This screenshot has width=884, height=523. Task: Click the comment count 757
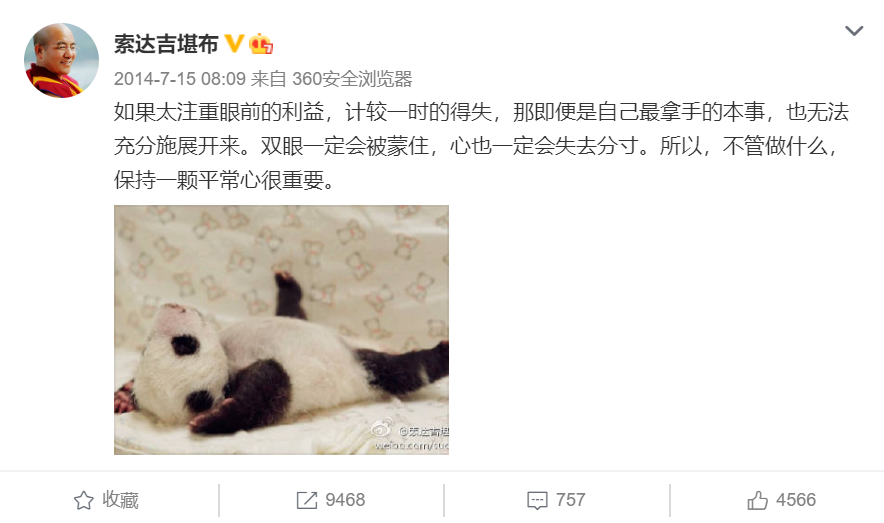(571, 500)
